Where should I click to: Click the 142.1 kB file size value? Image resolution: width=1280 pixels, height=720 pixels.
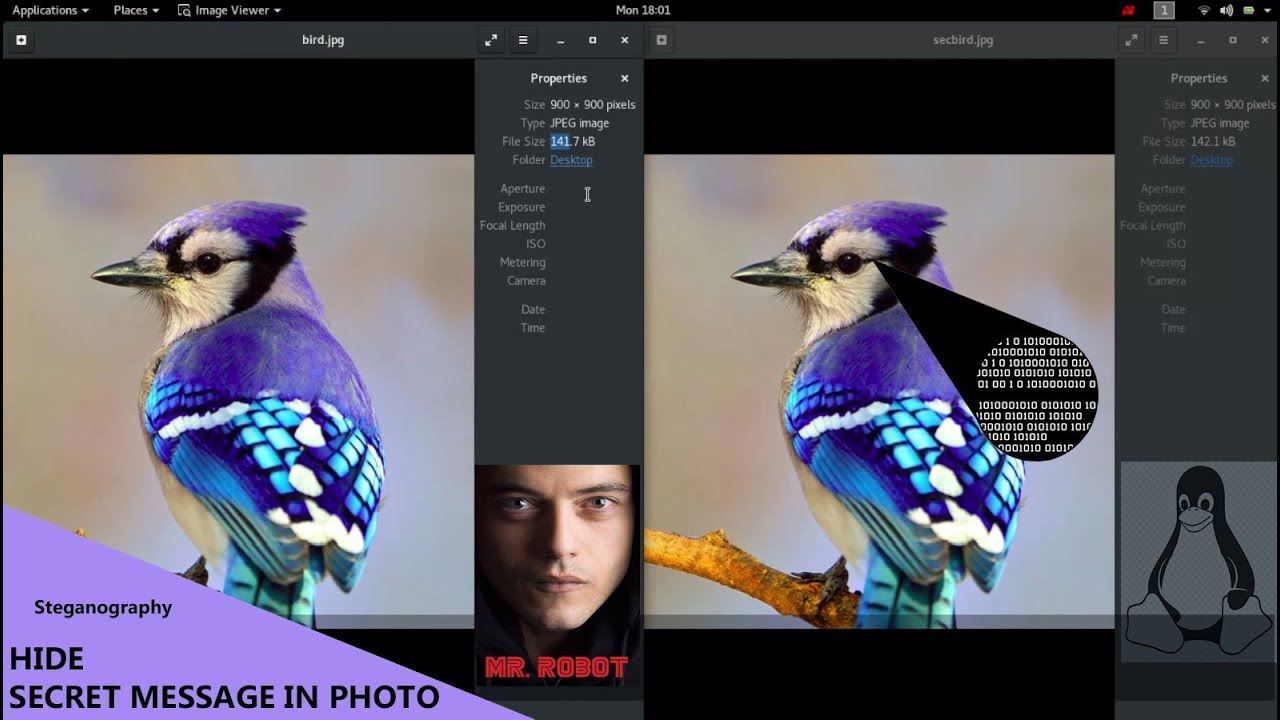click(x=1213, y=142)
